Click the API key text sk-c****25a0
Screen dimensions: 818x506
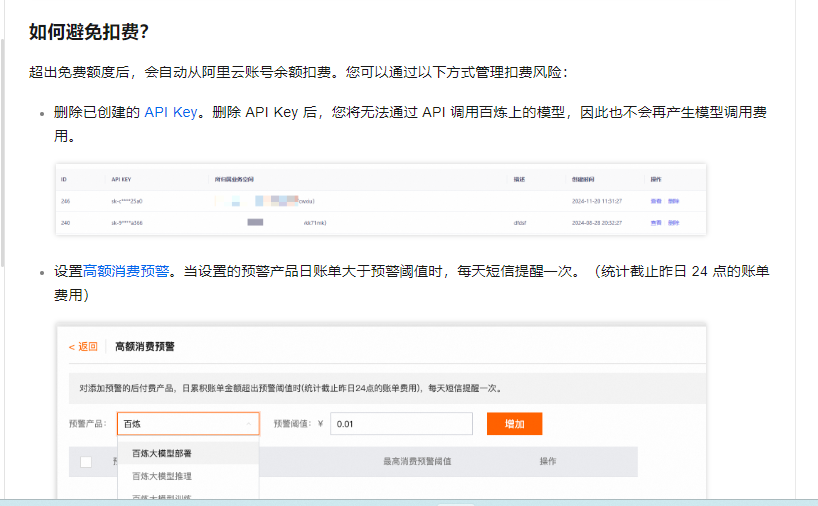[127, 201]
